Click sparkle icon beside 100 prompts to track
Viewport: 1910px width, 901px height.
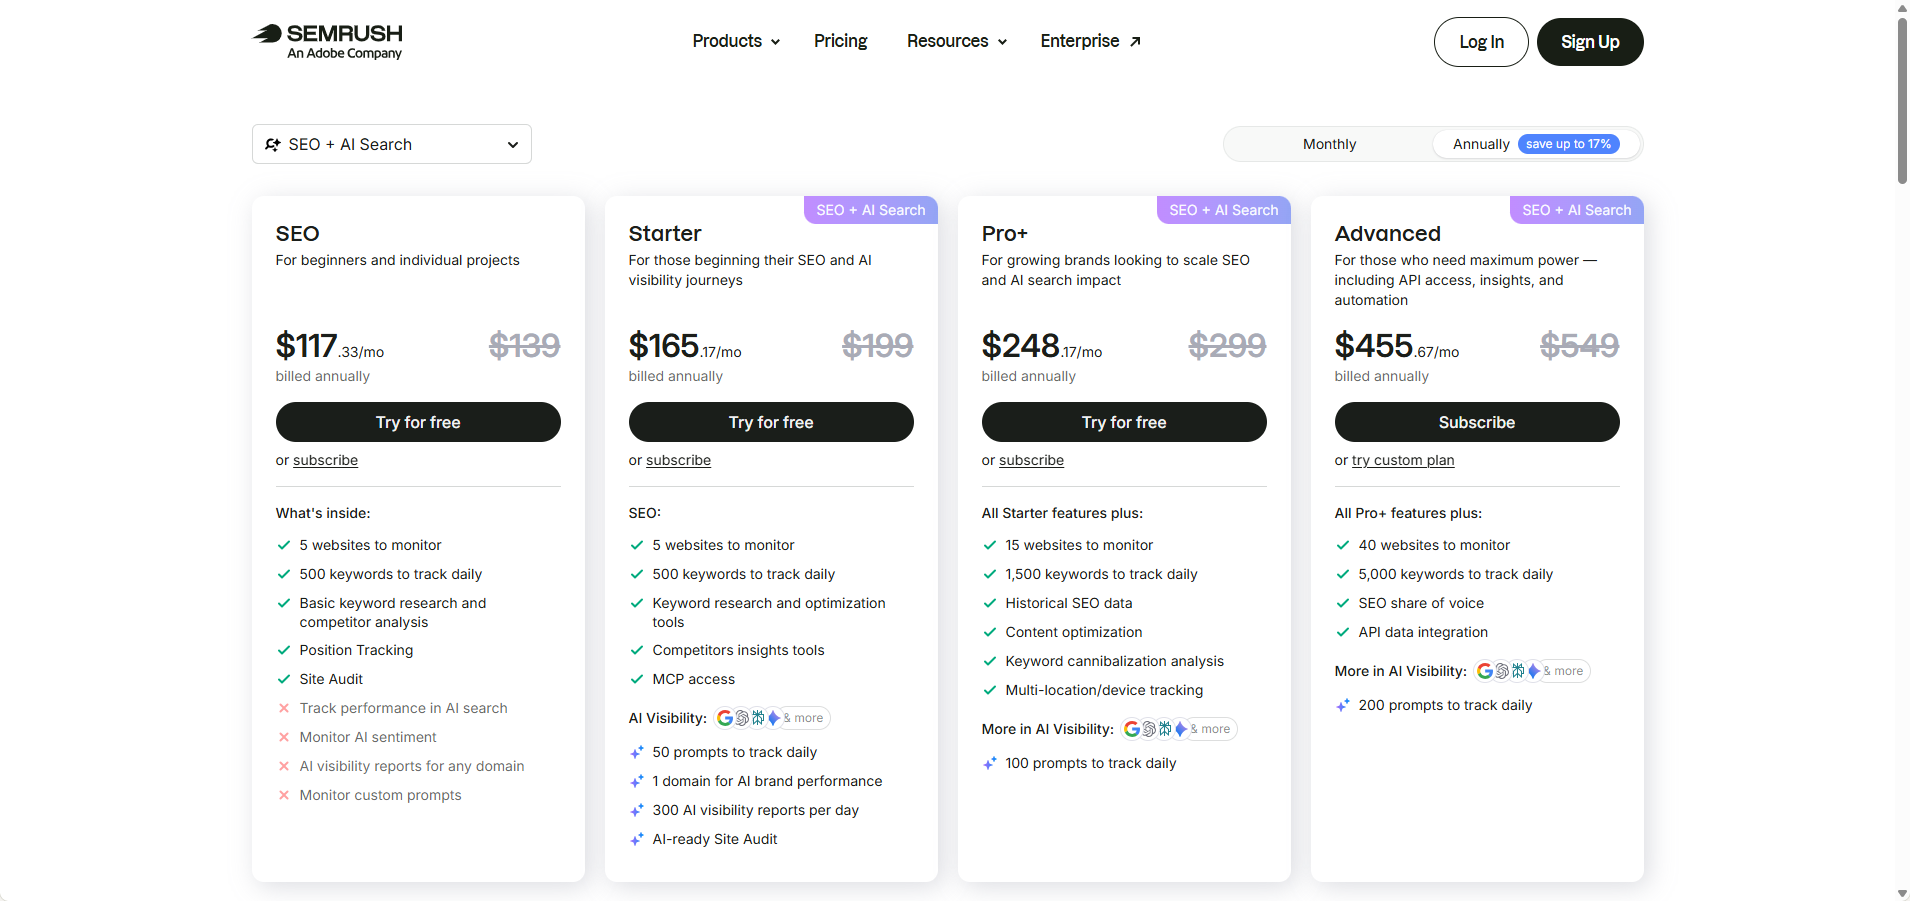click(x=989, y=763)
